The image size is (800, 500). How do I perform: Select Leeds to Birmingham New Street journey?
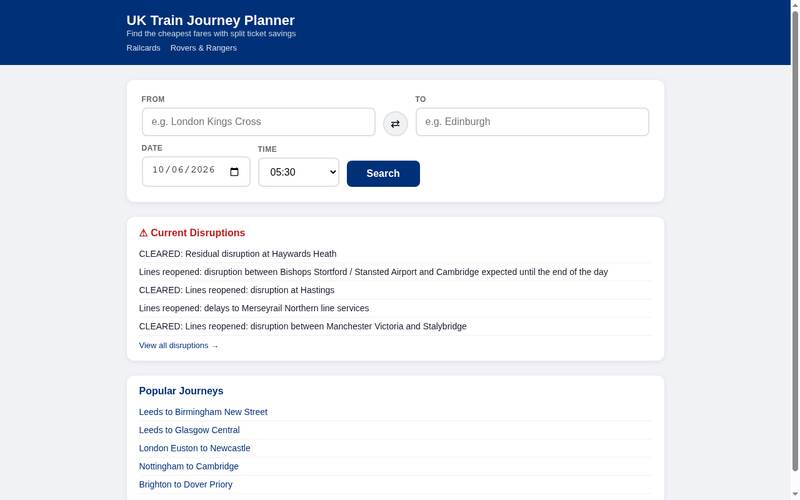coord(203,412)
